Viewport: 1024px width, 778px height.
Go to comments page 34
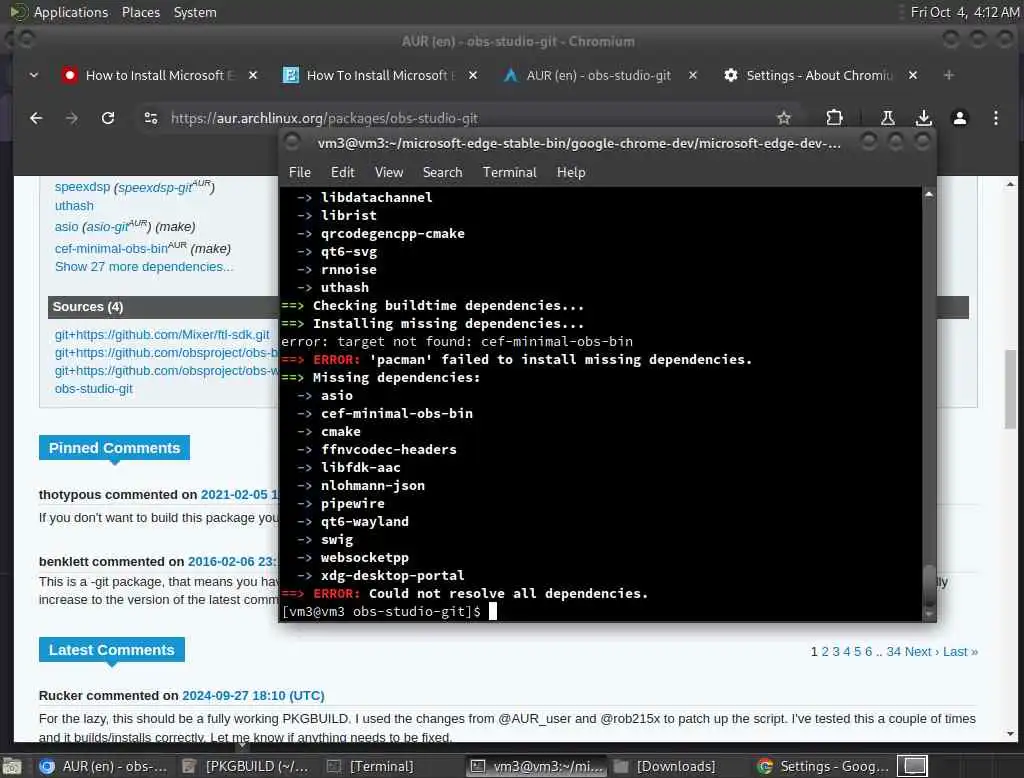point(893,651)
